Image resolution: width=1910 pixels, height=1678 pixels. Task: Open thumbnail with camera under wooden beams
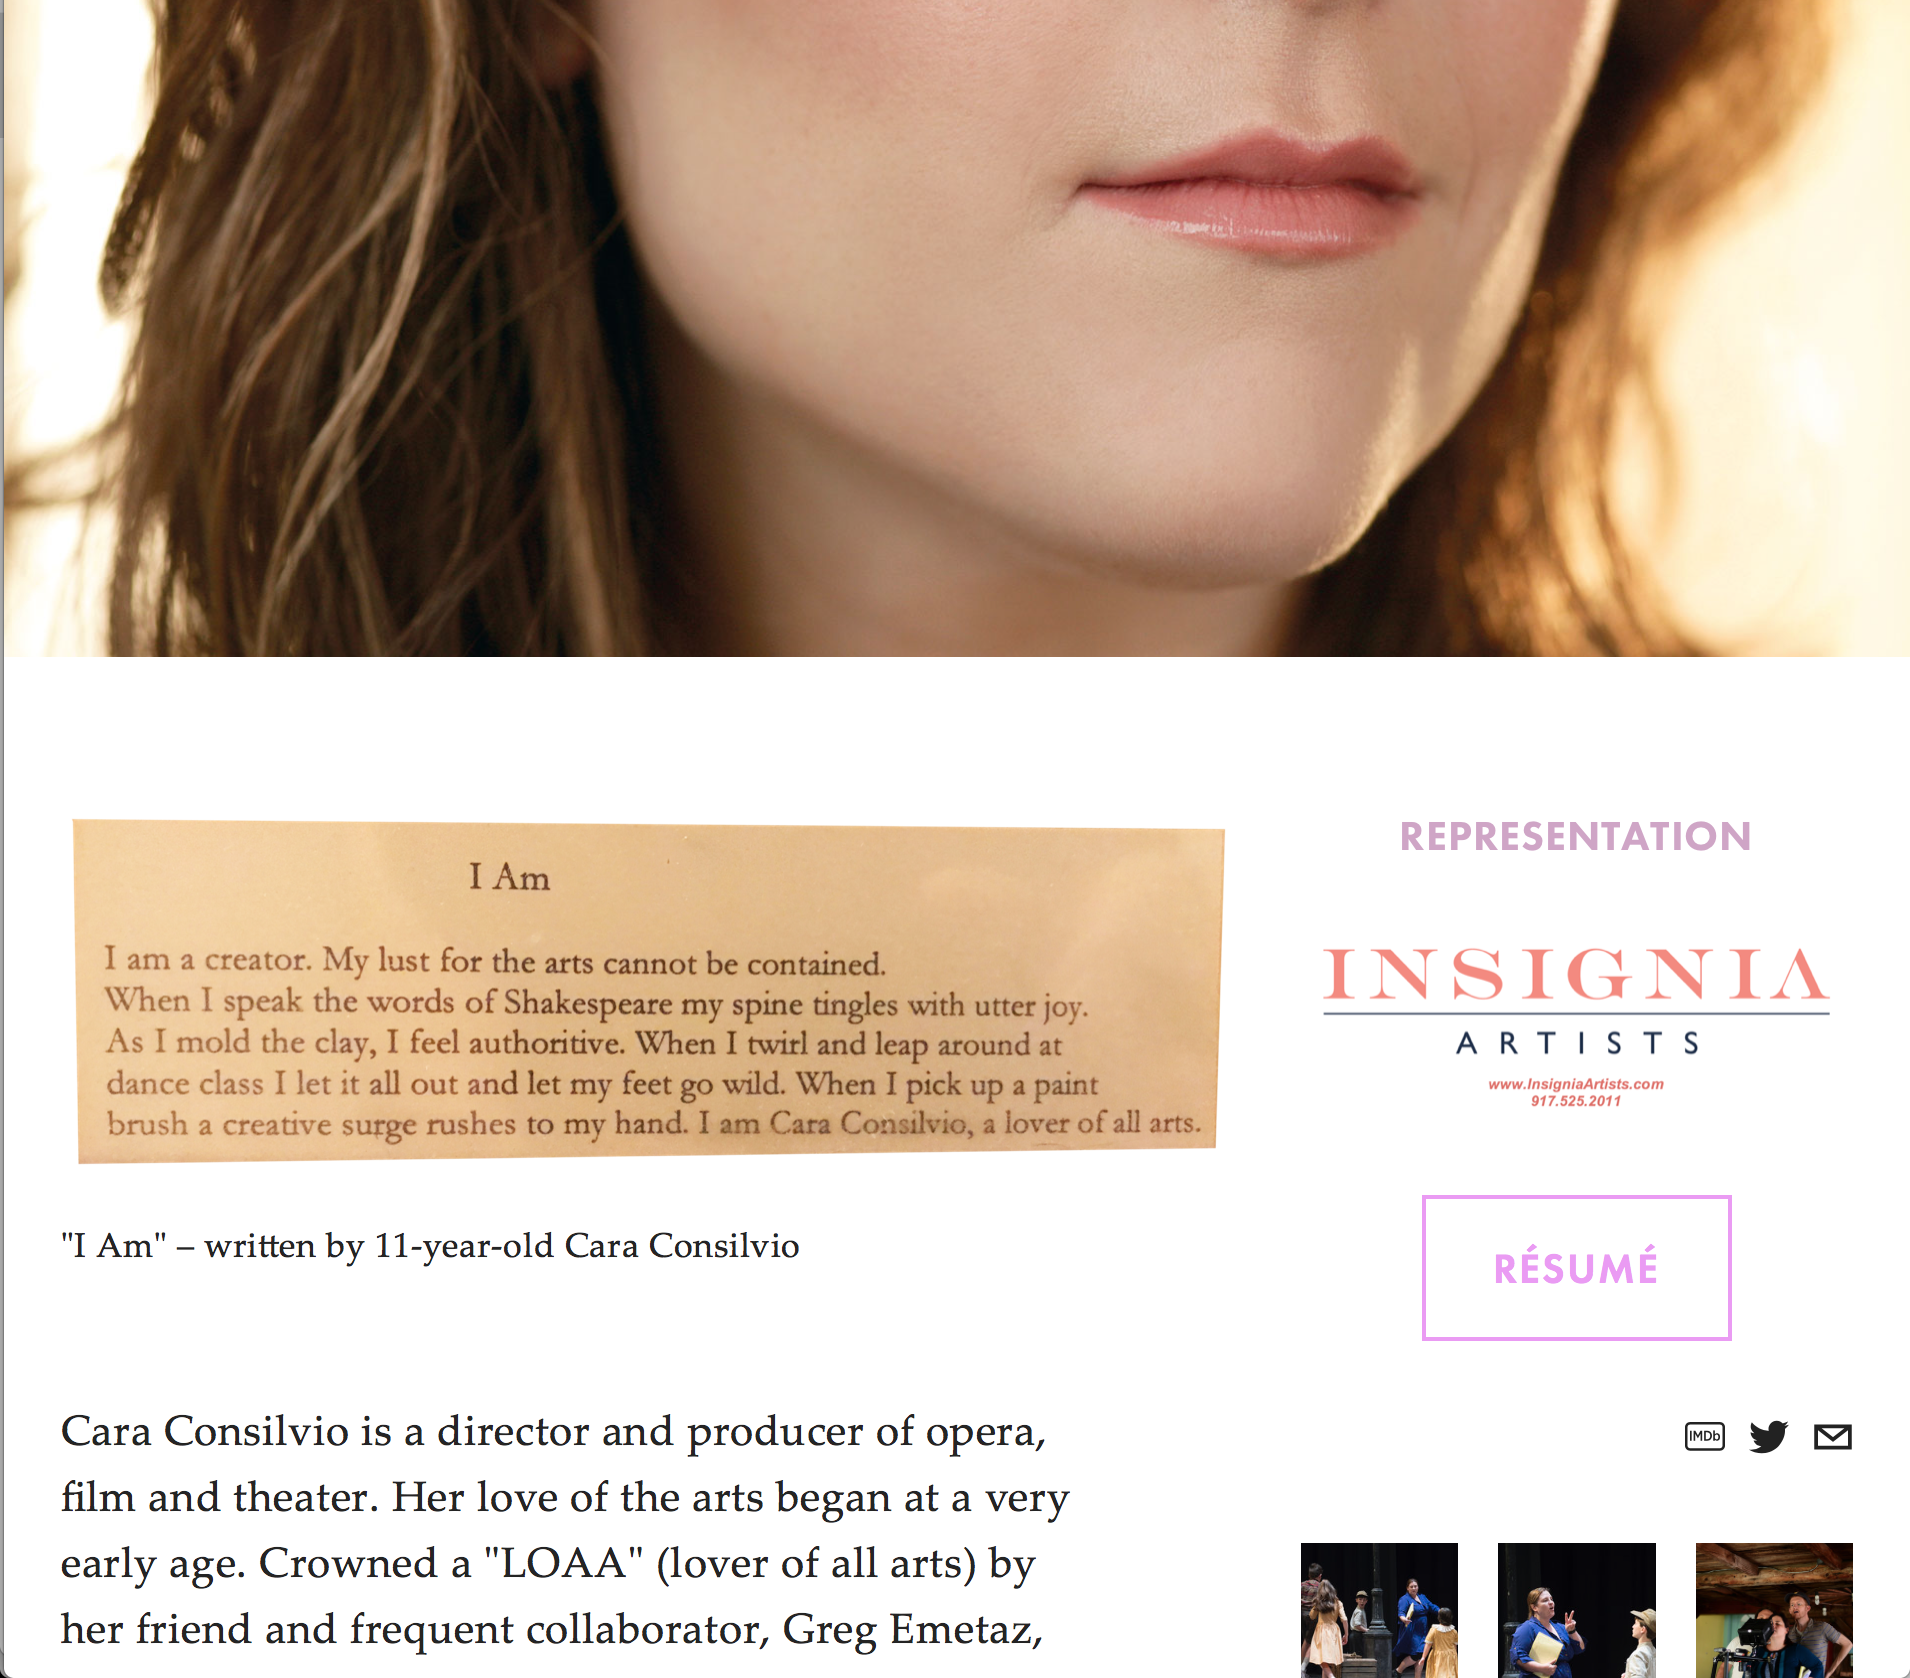pyautogui.click(x=1774, y=1610)
